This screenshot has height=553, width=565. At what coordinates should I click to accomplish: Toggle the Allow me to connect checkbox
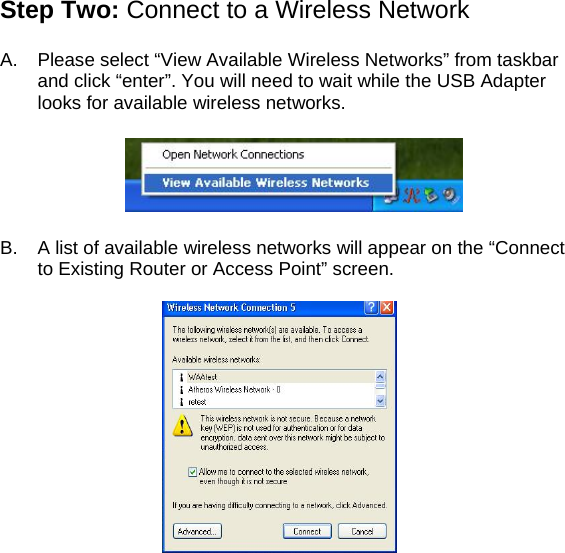[192, 472]
